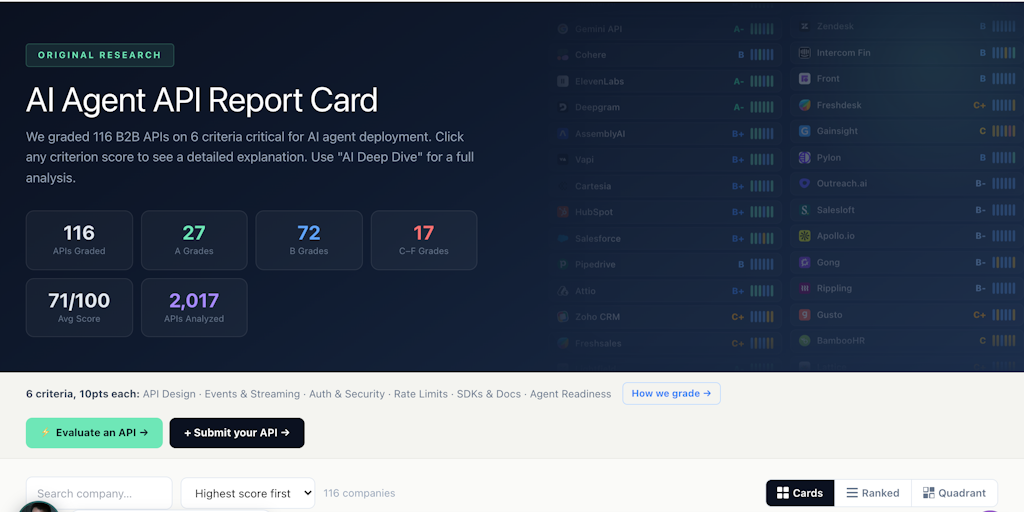
Task: Click the Rippling logo icon
Action: [805, 288]
